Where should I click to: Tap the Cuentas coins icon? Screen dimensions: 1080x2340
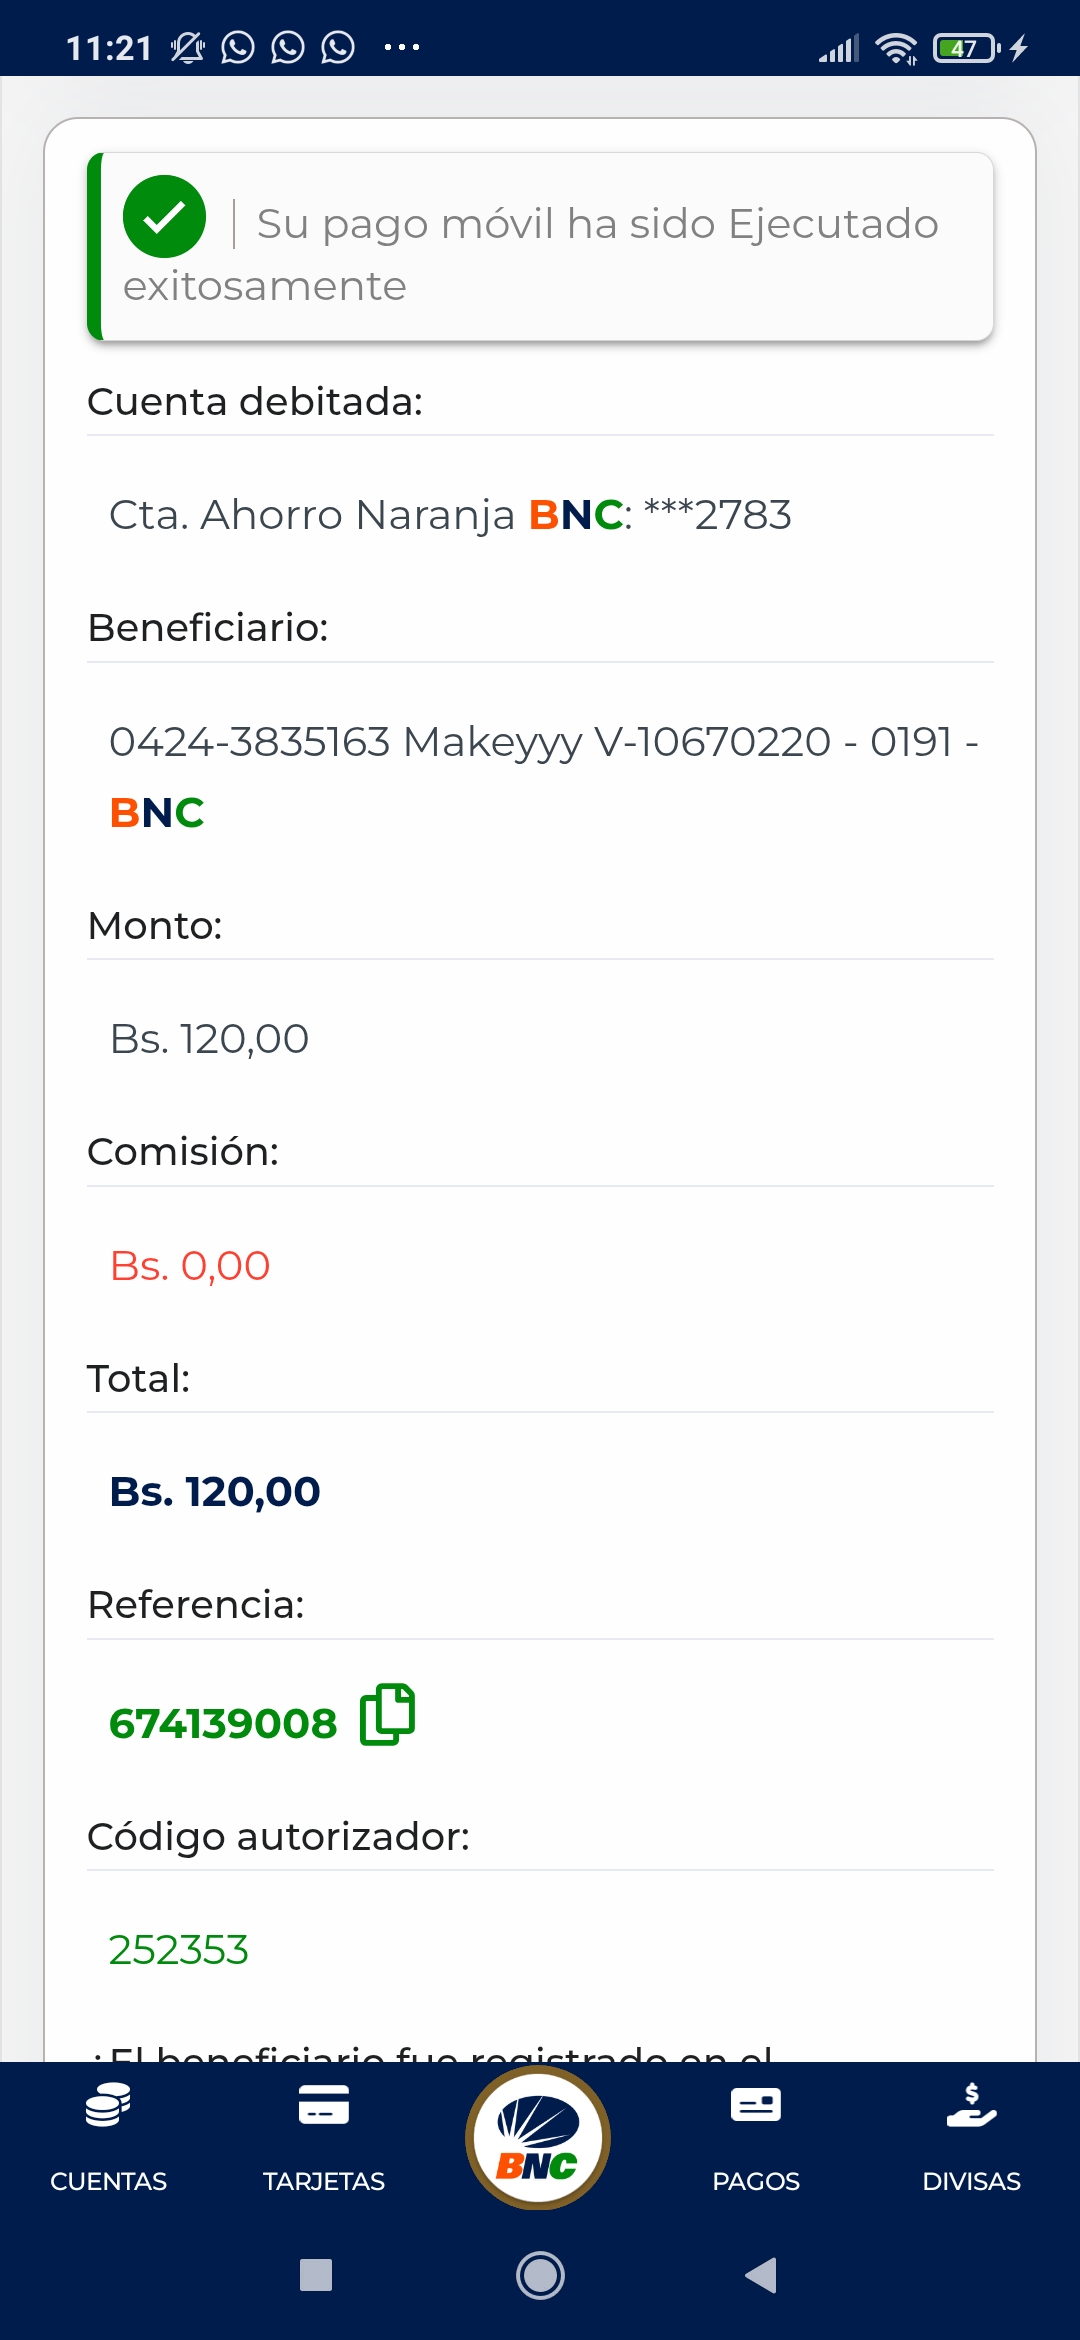(108, 2105)
